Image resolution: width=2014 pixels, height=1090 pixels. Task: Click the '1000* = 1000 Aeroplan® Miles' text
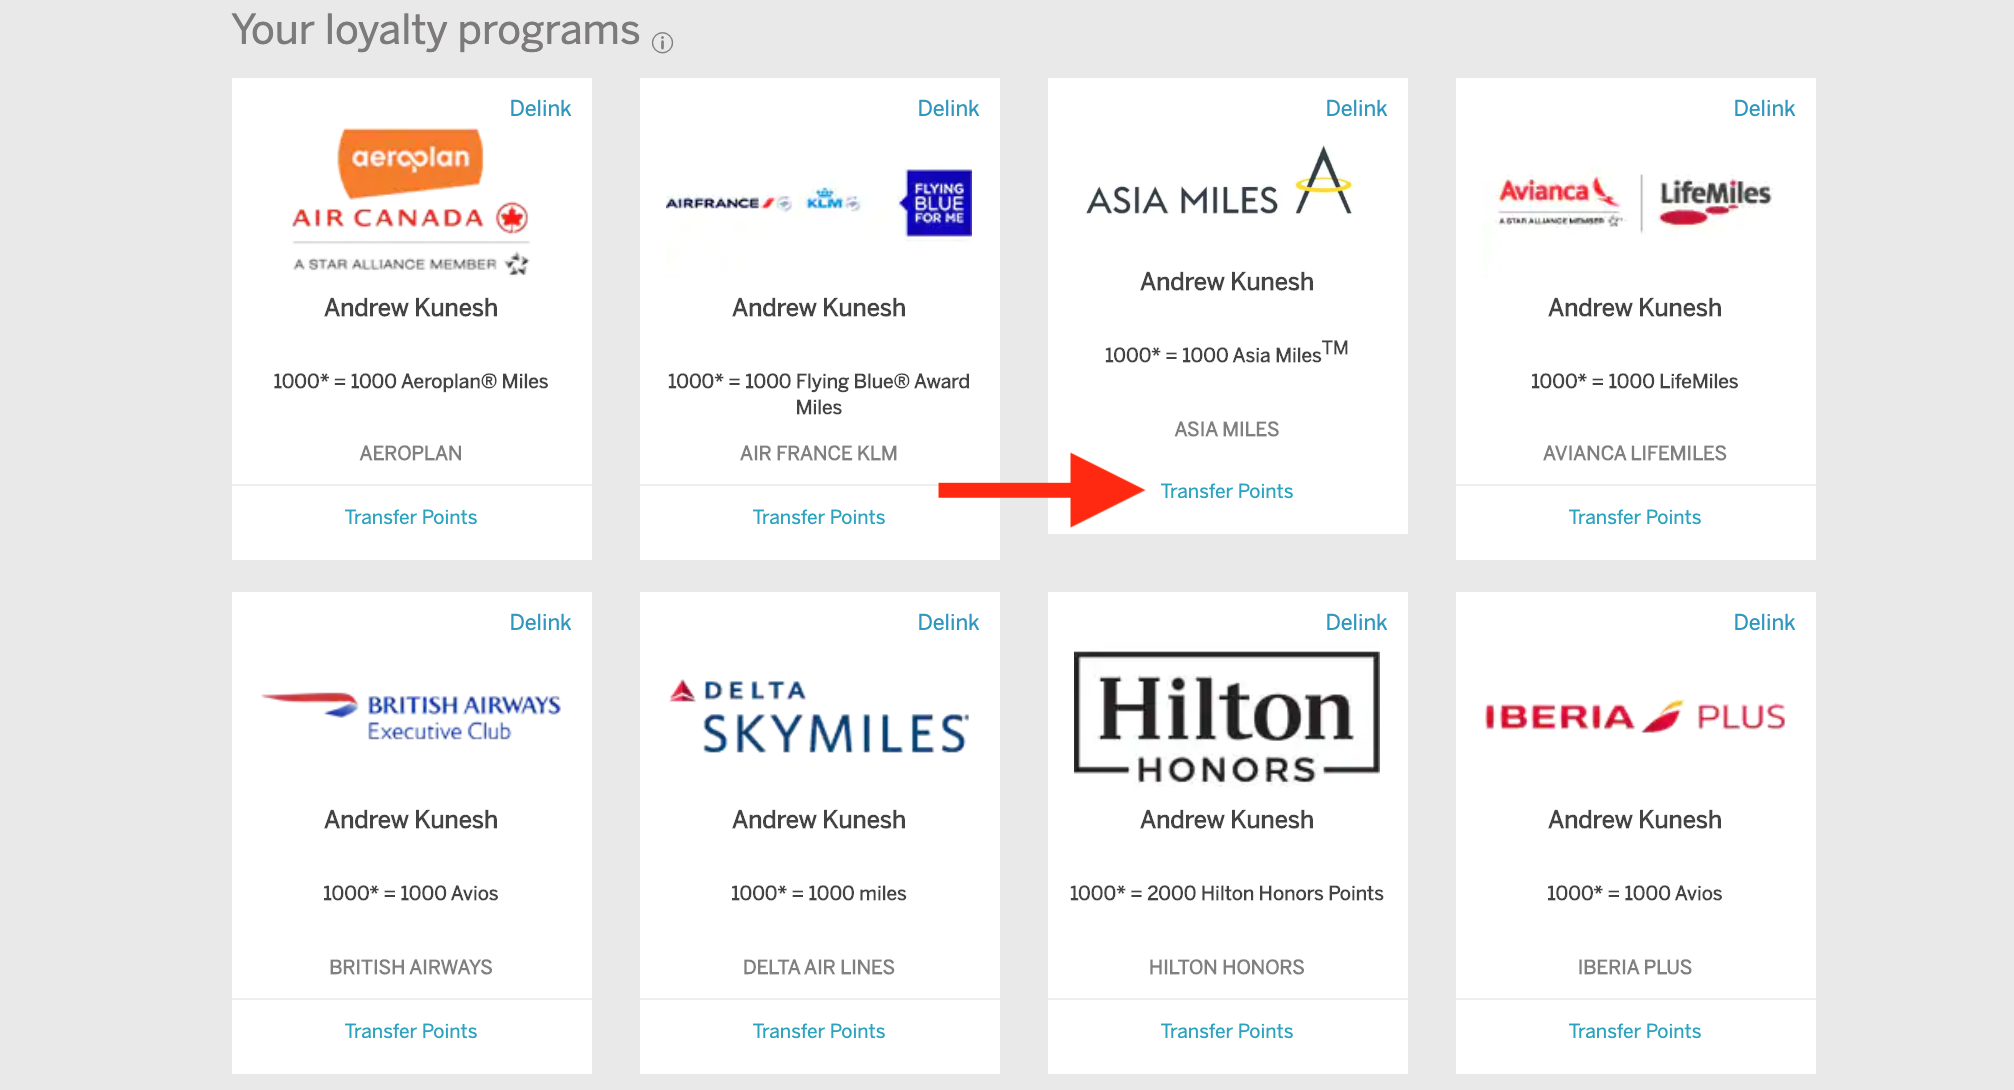(411, 381)
